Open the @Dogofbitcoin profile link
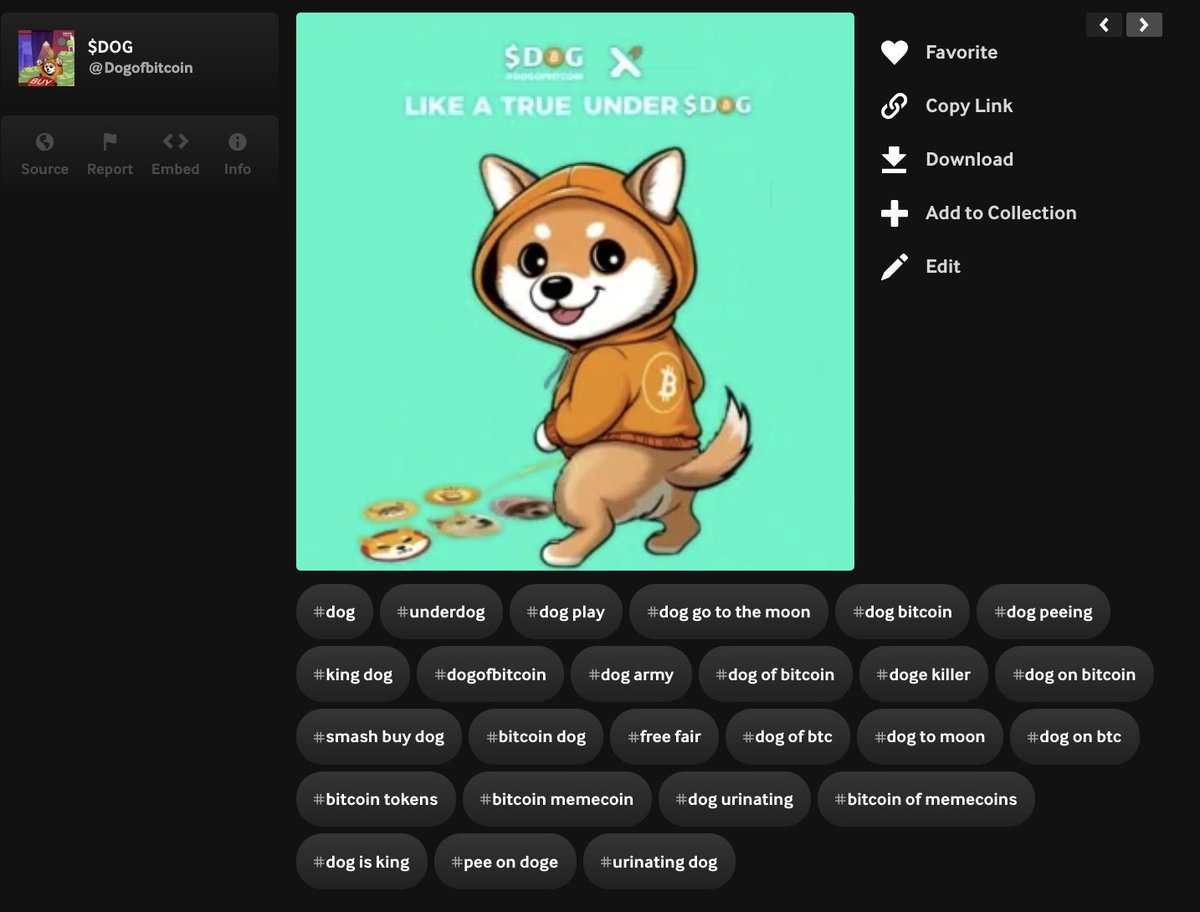This screenshot has width=1200, height=912. point(141,68)
